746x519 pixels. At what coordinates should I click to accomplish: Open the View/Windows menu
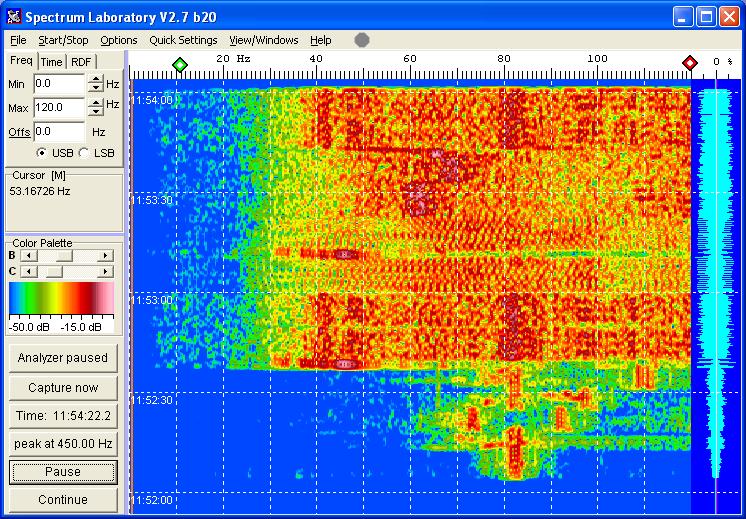(264, 40)
